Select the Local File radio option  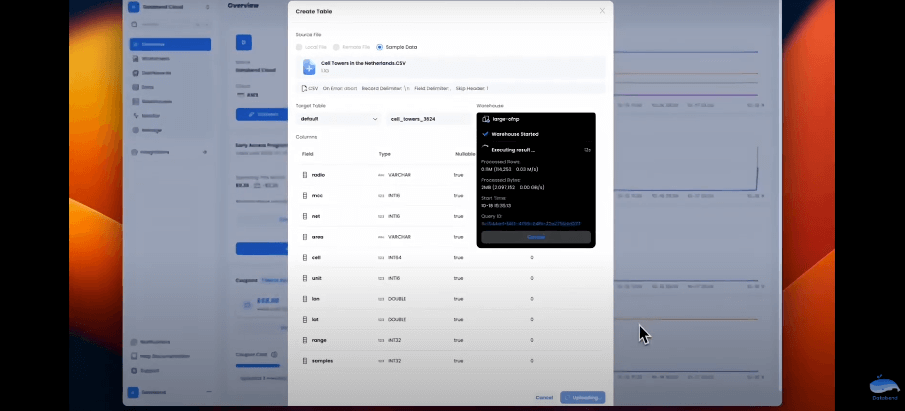tap(299, 47)
